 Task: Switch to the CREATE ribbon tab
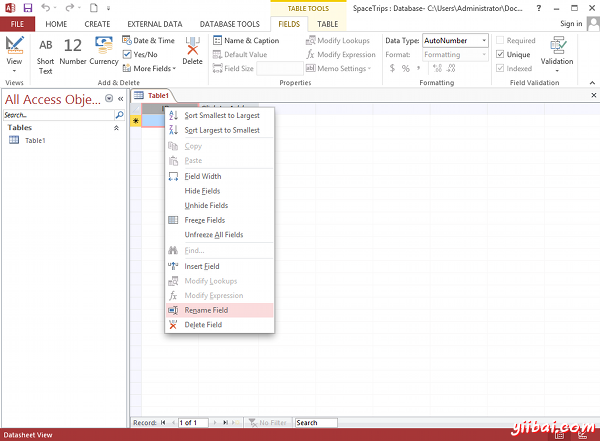tap(97, 23)
